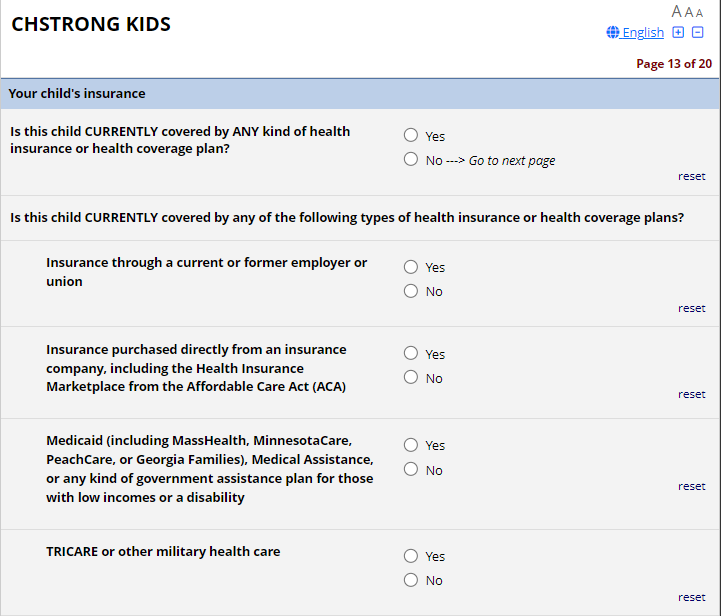Select No, go to next page option
The width and height of the screenshot is (721, 616).
[x=411, y=160]
